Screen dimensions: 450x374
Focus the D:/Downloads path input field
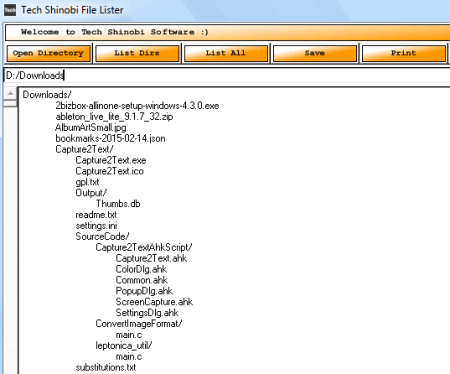[x=227, y=75]
